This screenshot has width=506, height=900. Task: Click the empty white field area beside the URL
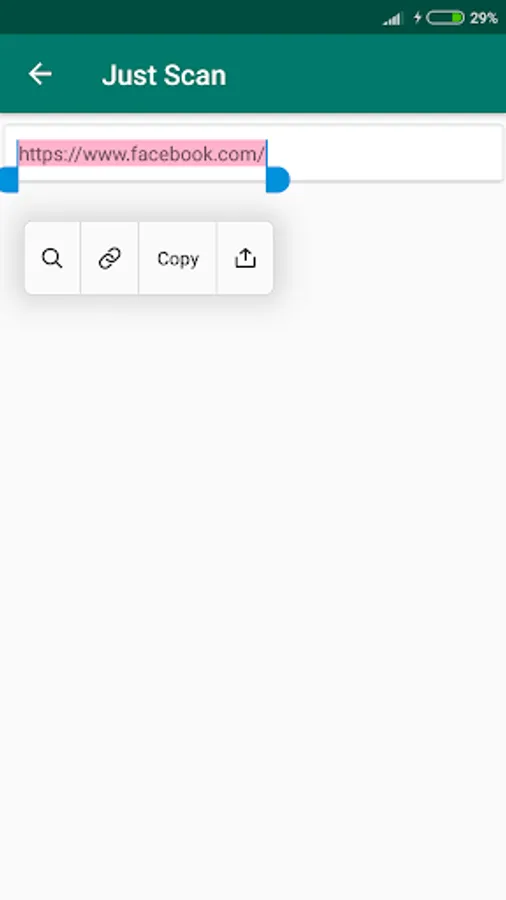(390, 153)
